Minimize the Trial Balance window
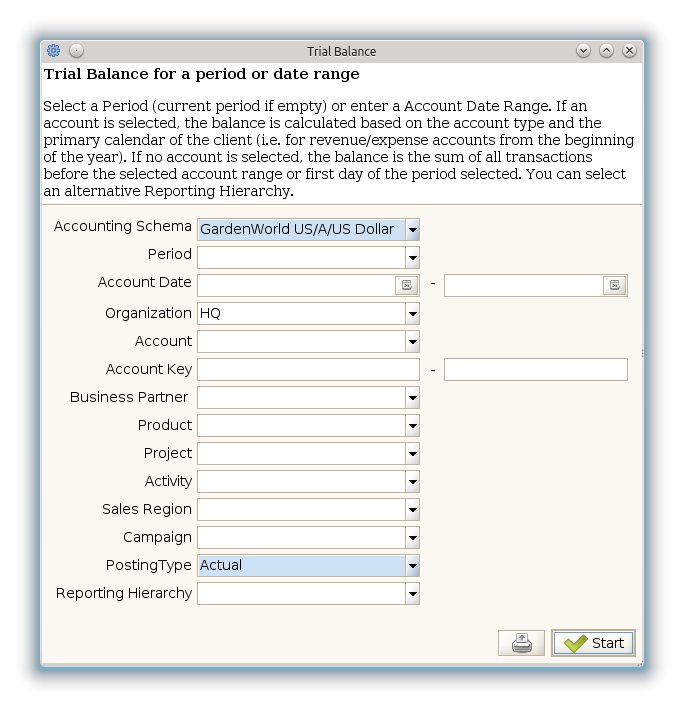Viewport: 684px width, 707px height. (583, 50)
